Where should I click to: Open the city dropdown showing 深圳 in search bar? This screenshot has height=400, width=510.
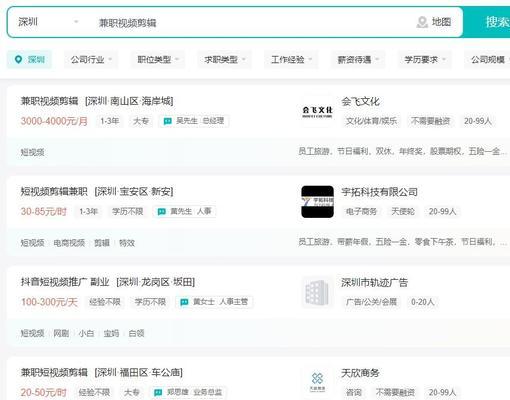[48, 22]
